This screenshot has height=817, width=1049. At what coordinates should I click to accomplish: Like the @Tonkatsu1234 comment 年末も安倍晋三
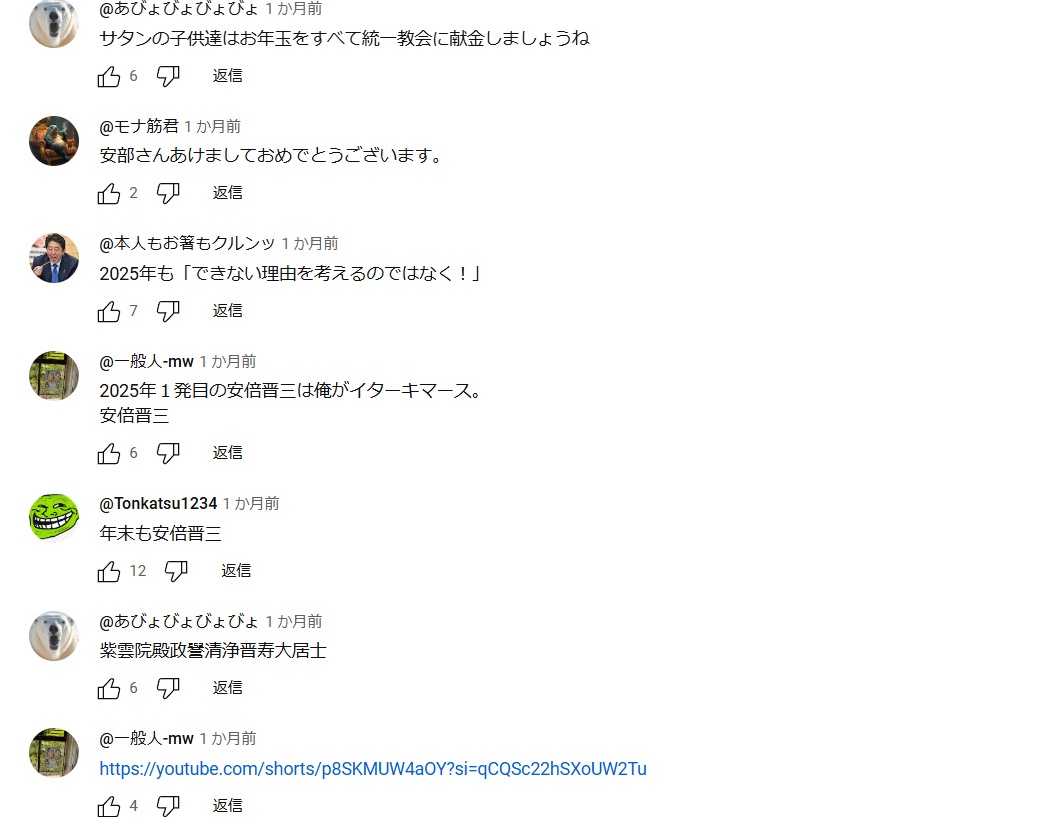(x=109, y=571)
